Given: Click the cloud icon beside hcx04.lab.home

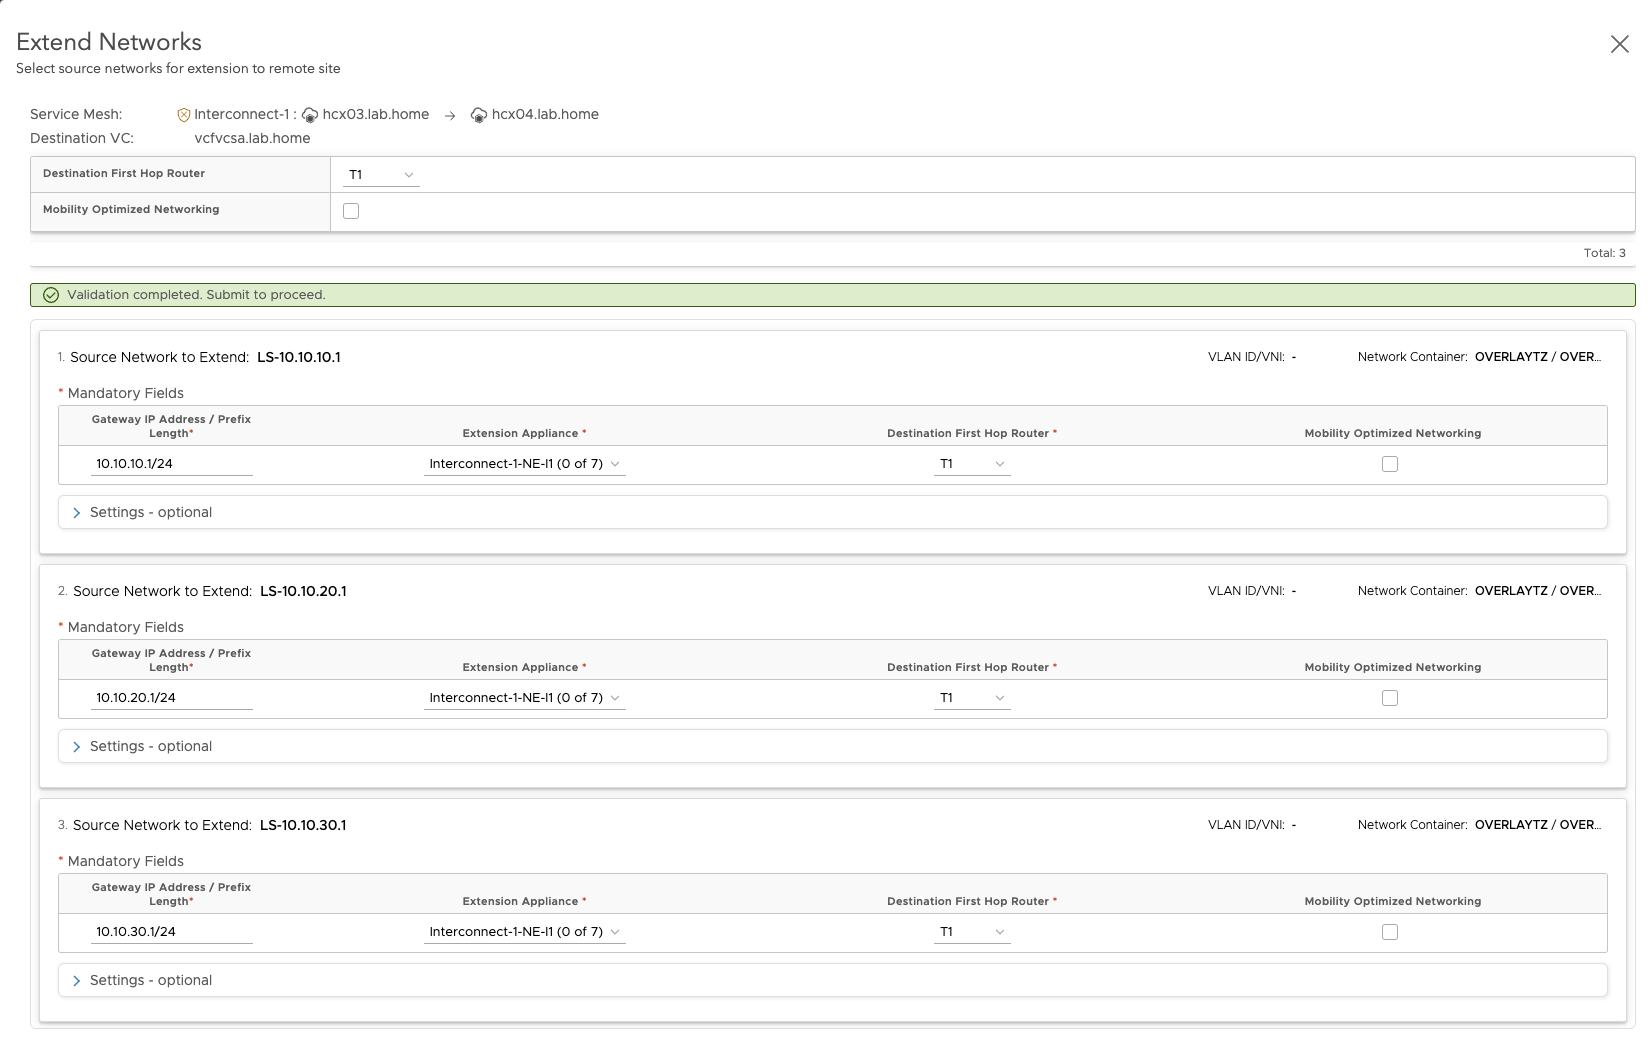Looking at the screenshot, I should (479, 114).
